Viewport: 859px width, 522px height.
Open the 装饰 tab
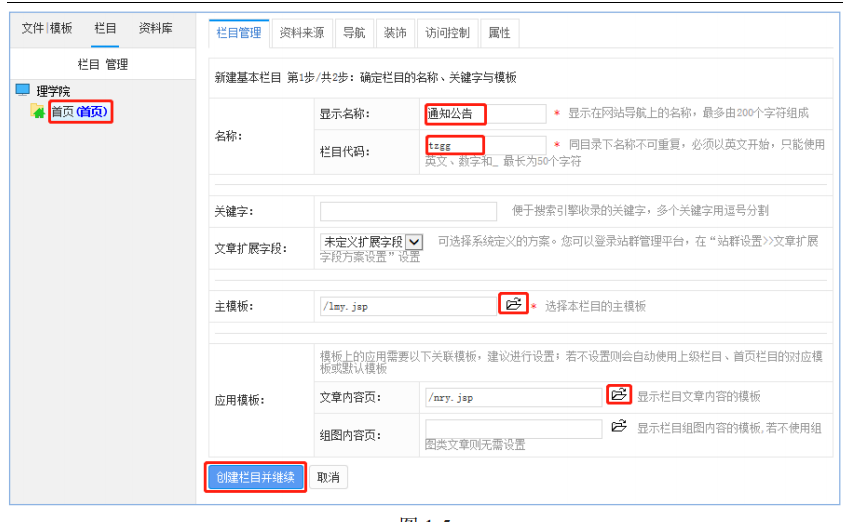point(395,33)
